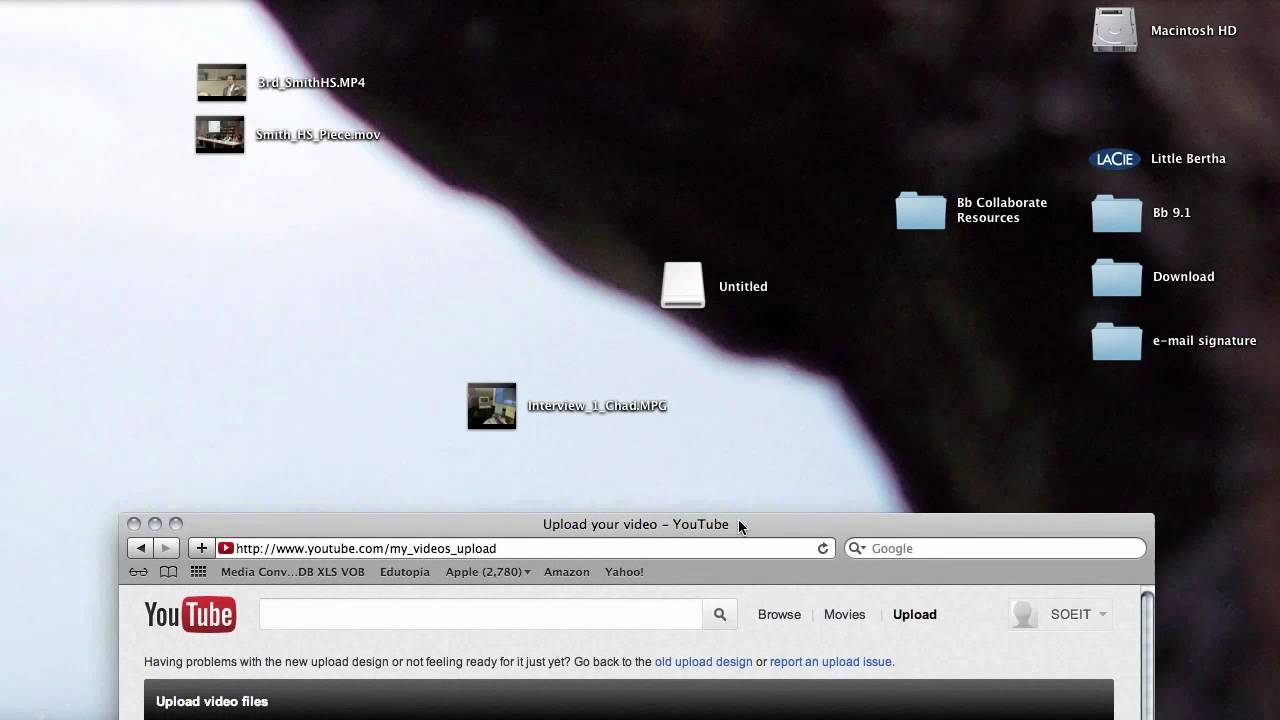Open the 3rd_SmithHS.MP4 video file
The image size is (1280, 720).
[x=222, y=82]
